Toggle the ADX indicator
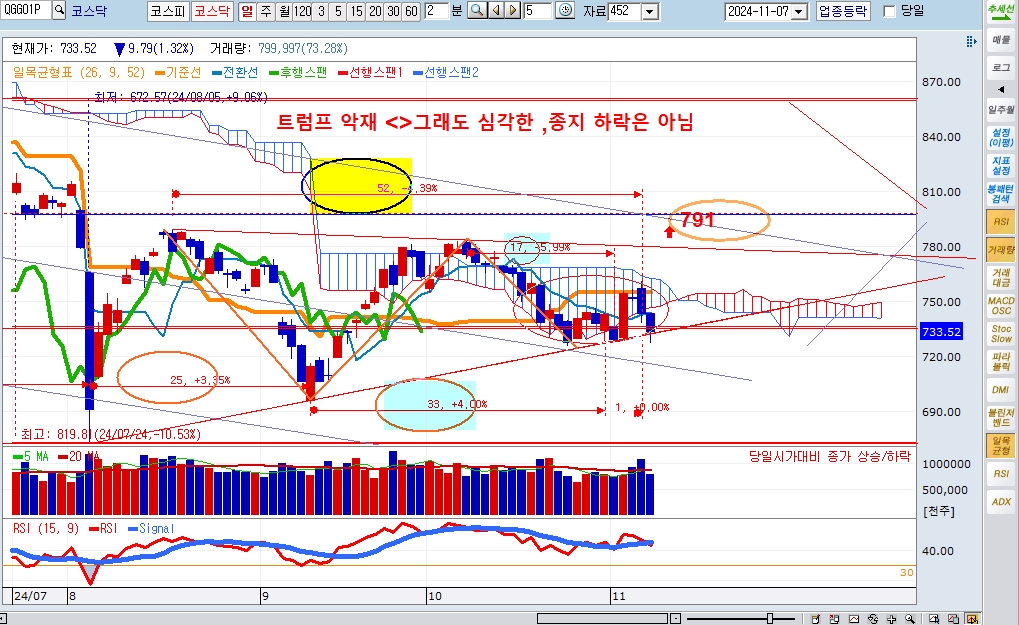The width and height of the screenshot is (1019, 625). coord(1001,502)
